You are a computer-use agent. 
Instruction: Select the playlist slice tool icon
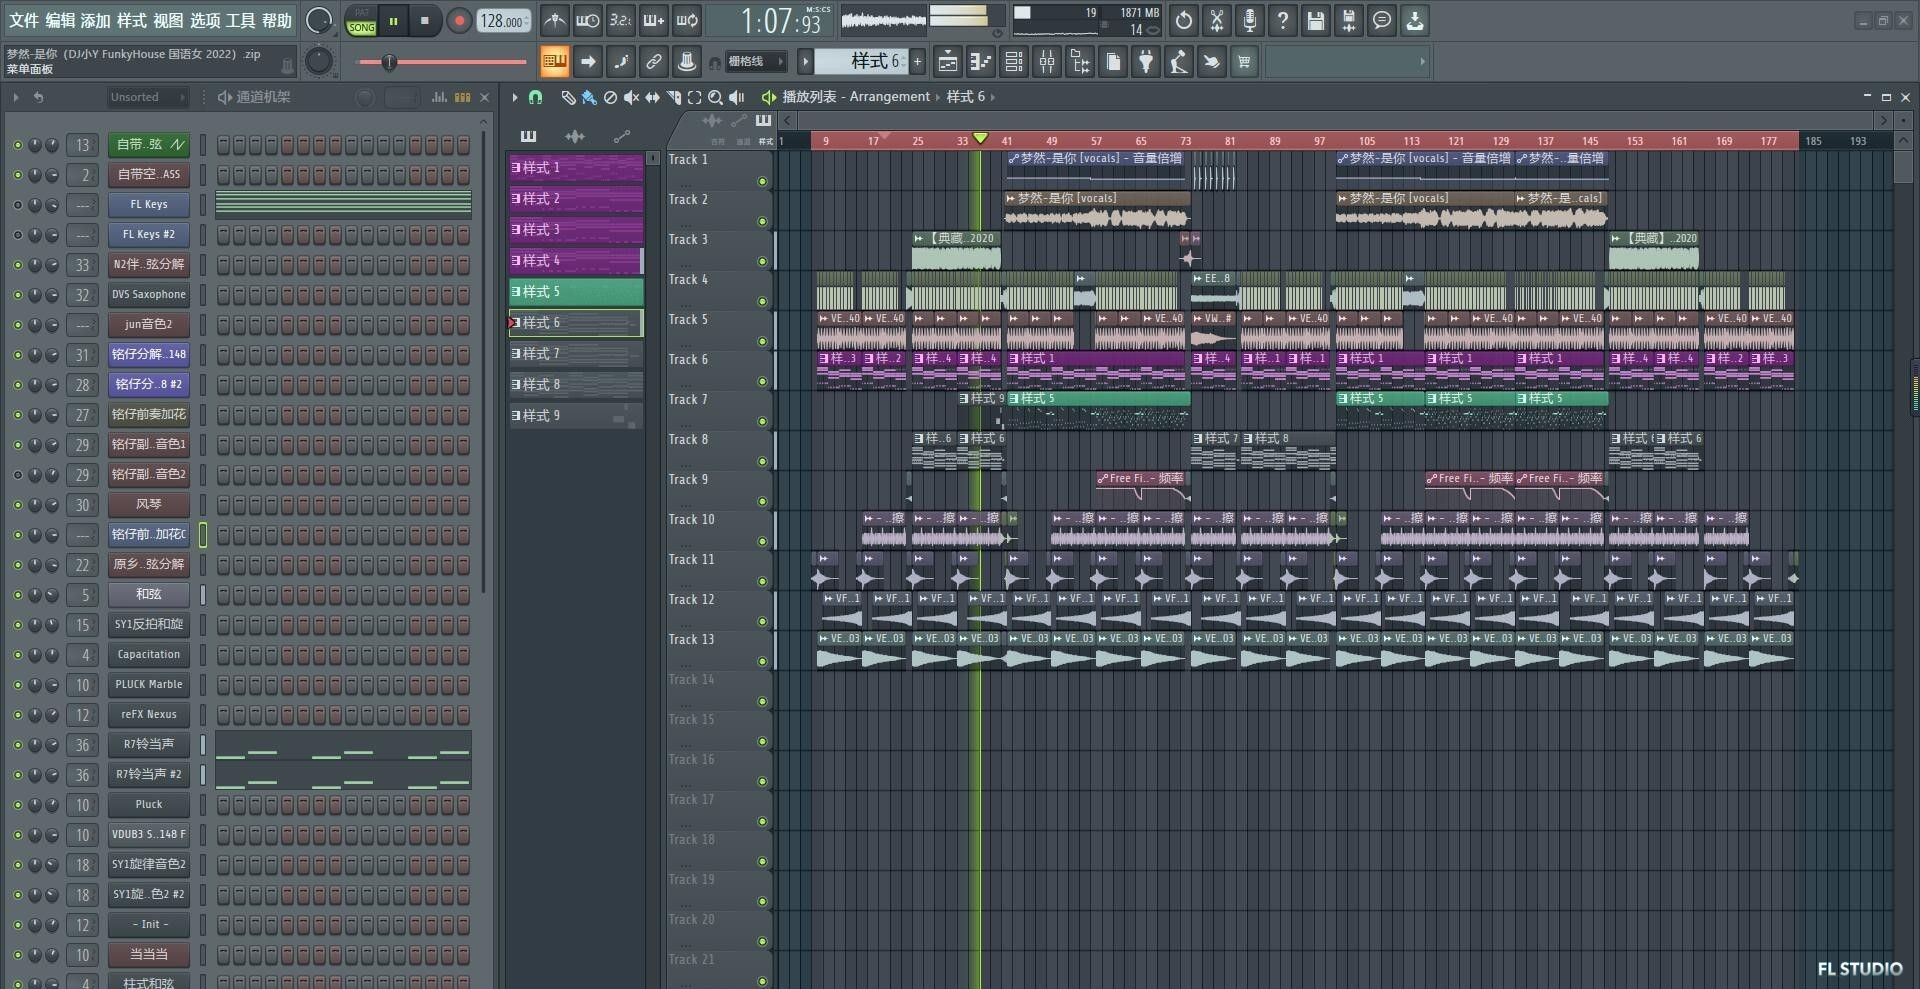[x=673, y=97]
